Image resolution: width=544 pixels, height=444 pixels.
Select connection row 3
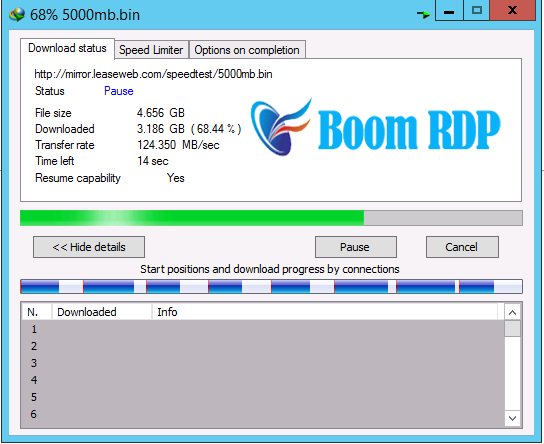coord(263,363)
